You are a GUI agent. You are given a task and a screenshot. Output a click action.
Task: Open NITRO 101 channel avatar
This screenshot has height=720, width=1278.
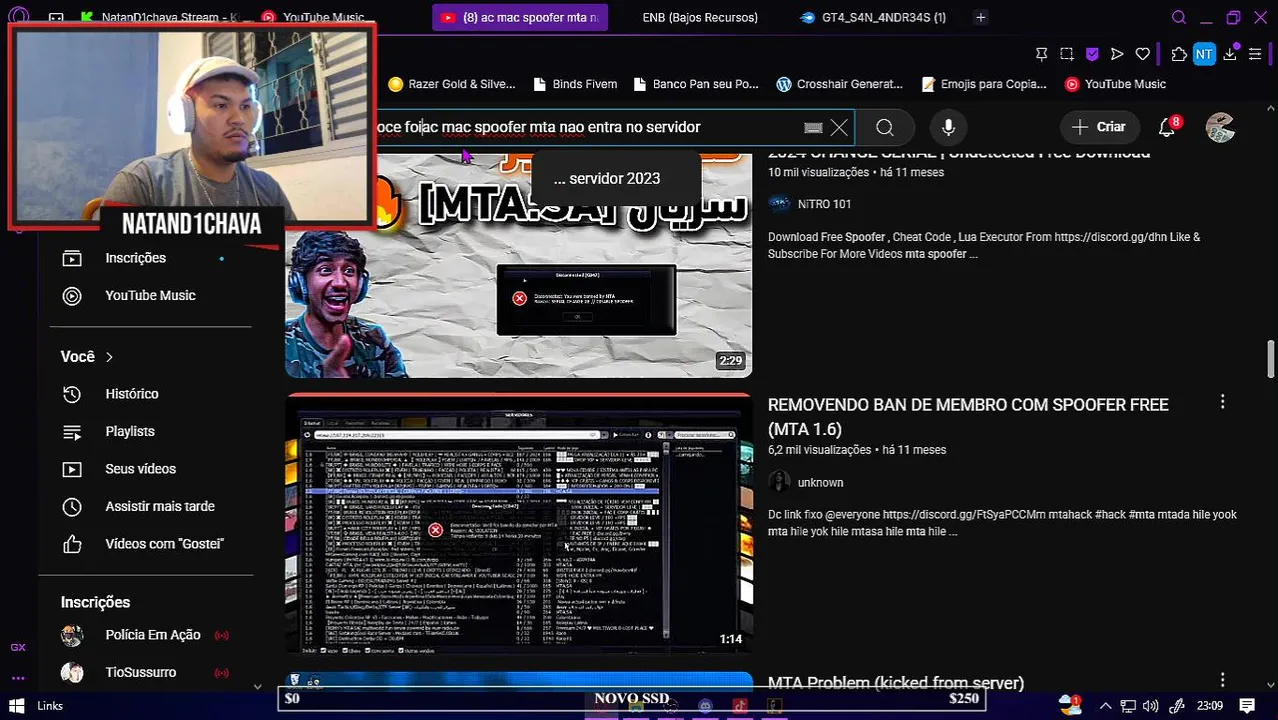pos(779,204)
